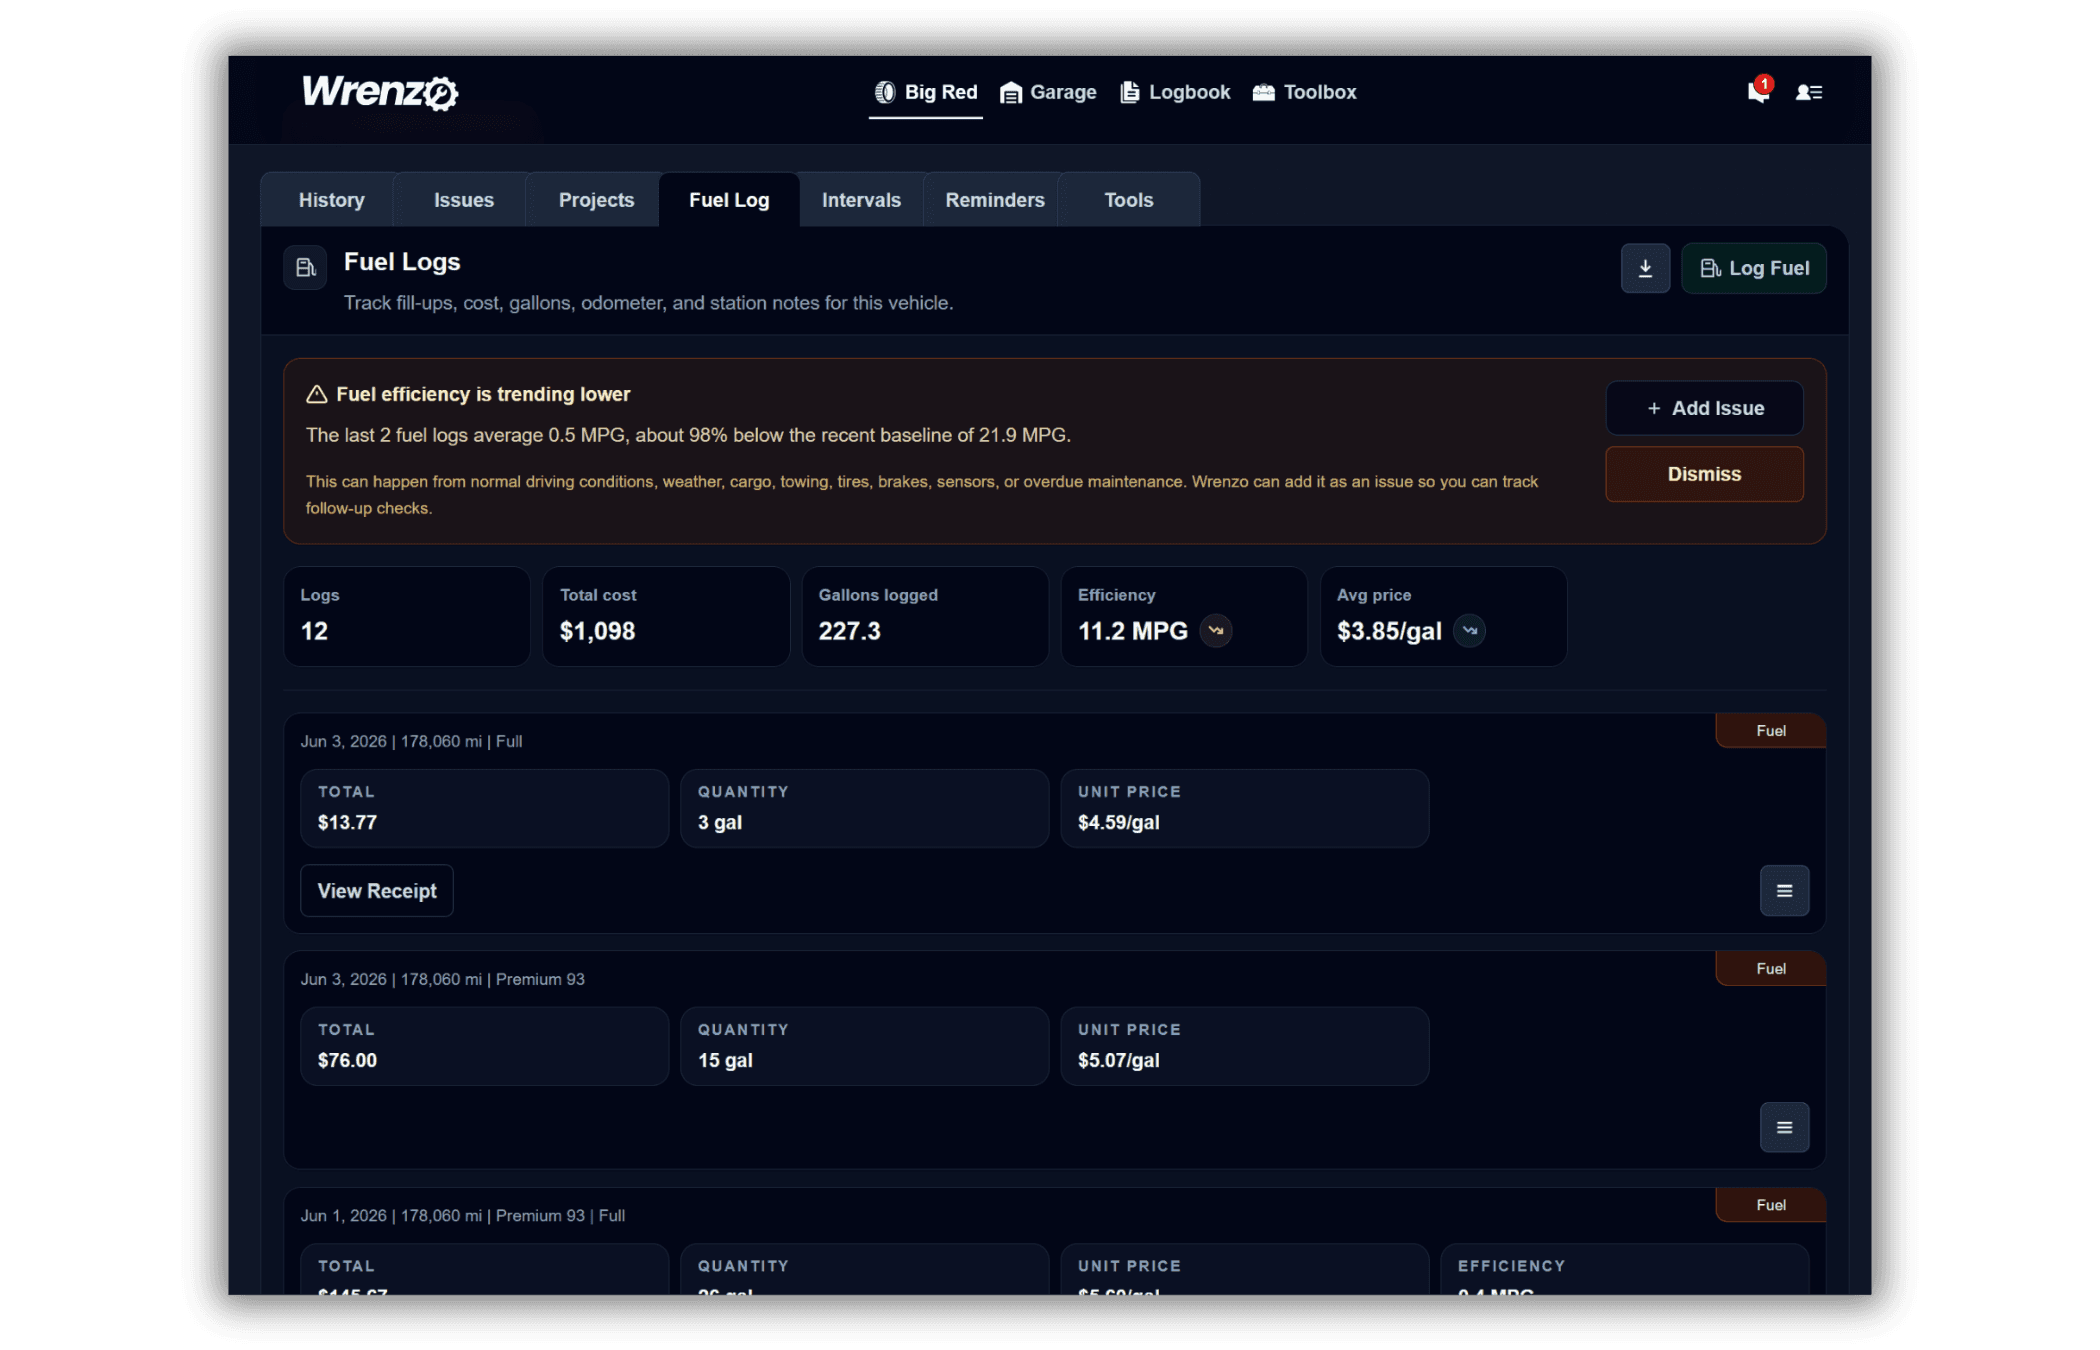Click 'Jun 3, 2026 | 178,060 mi | Premium 93' header
The image size is (2100, 1350).
click(442, 979)
